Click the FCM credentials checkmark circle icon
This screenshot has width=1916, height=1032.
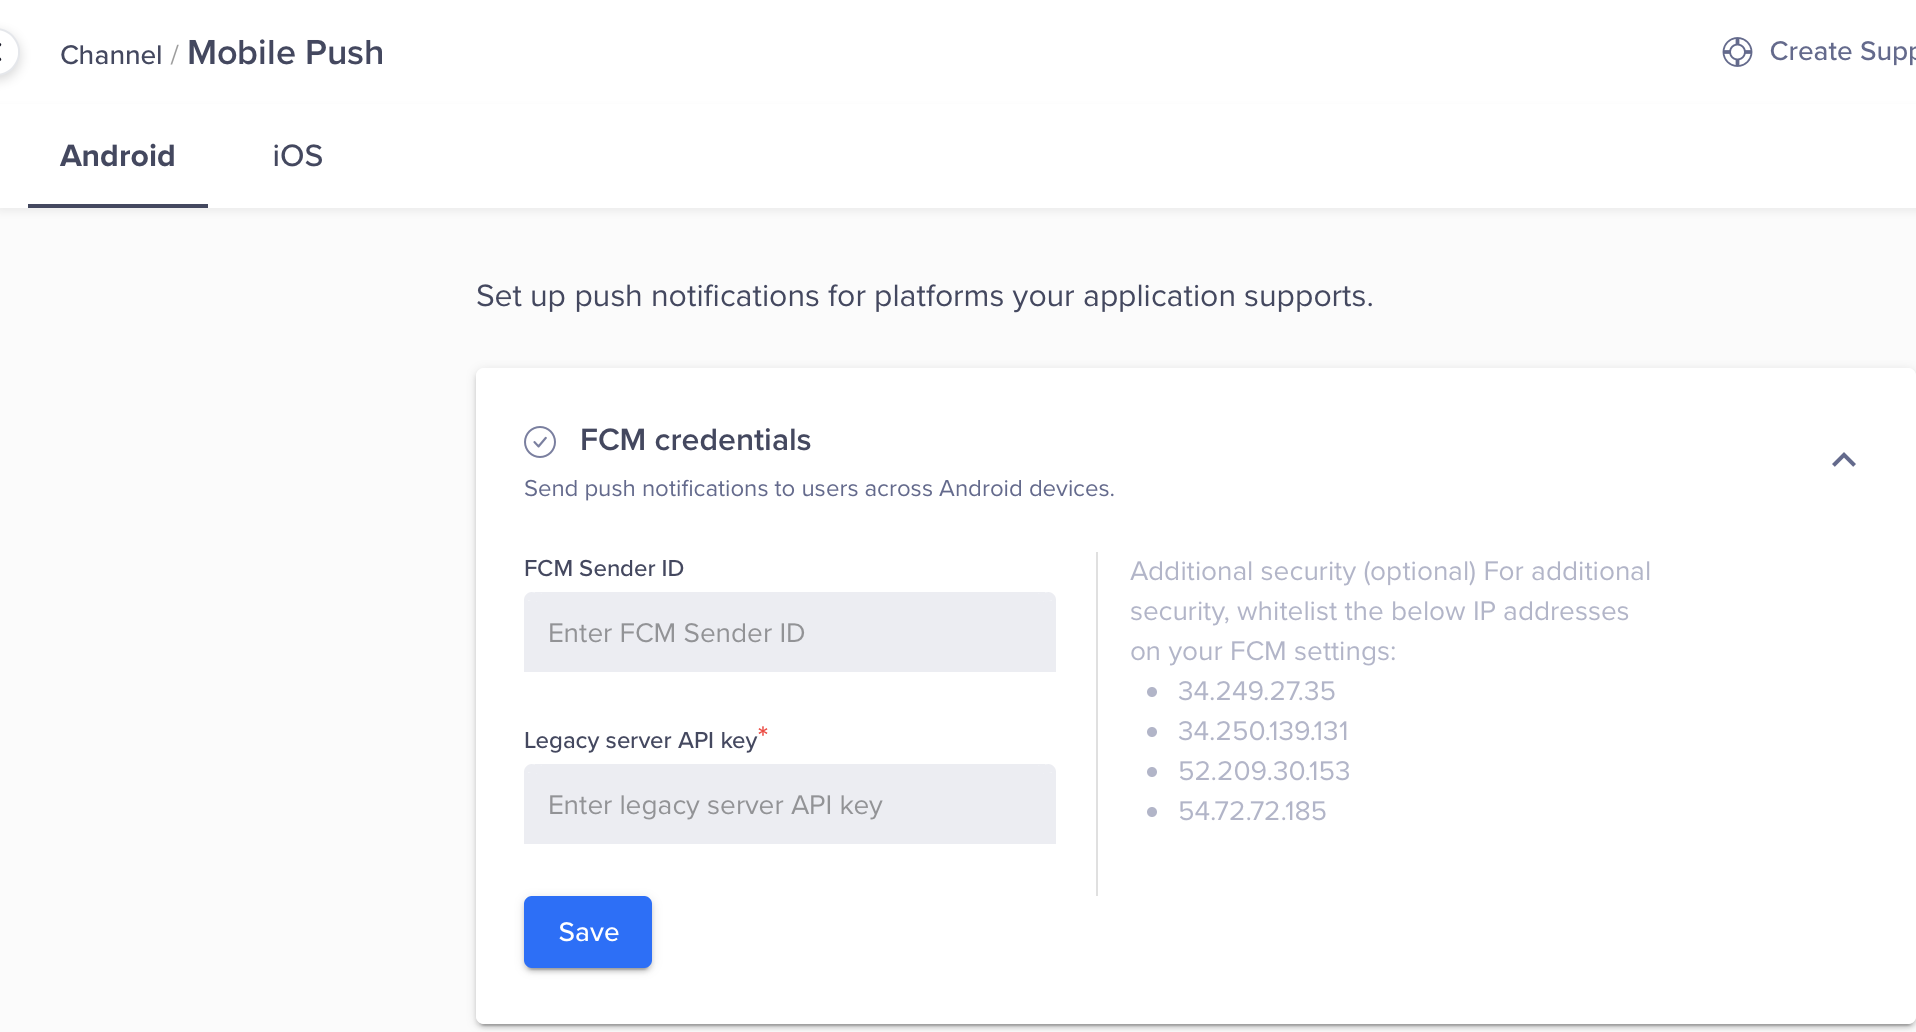click(540, 441)
